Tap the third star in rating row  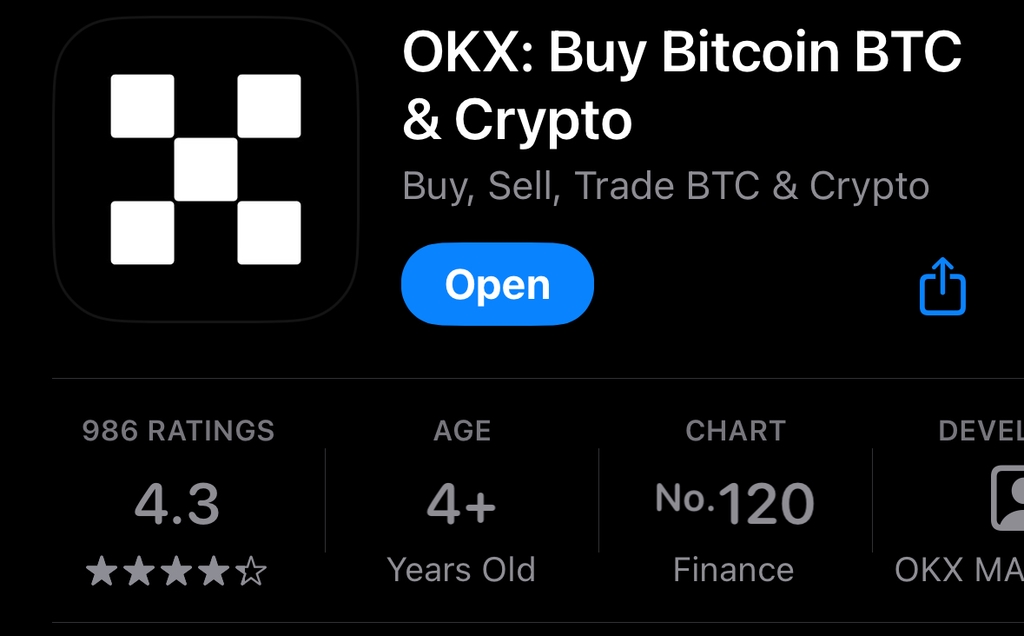[176, 572]
